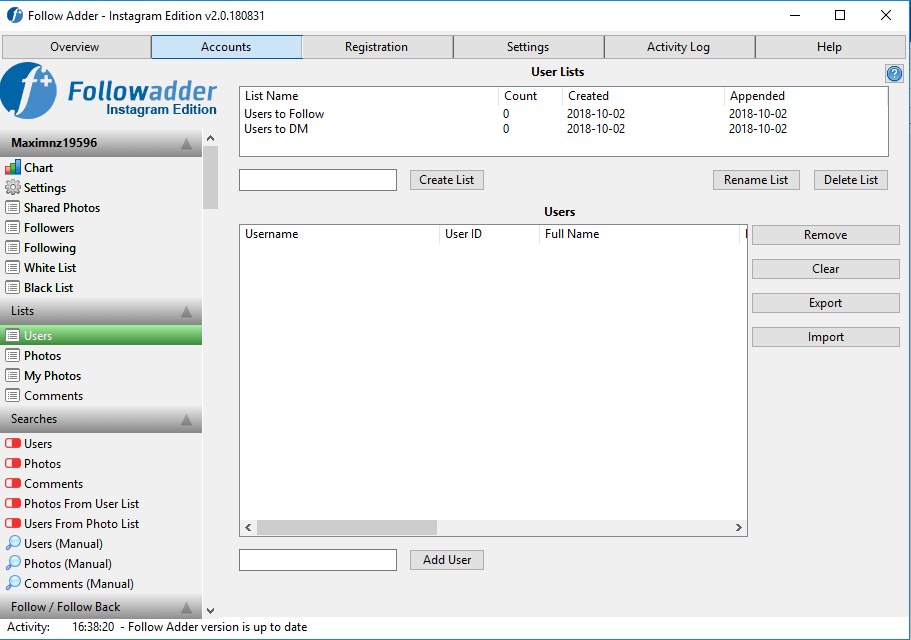Open the Help tab
911x640 pixels.
coord(830,47)
